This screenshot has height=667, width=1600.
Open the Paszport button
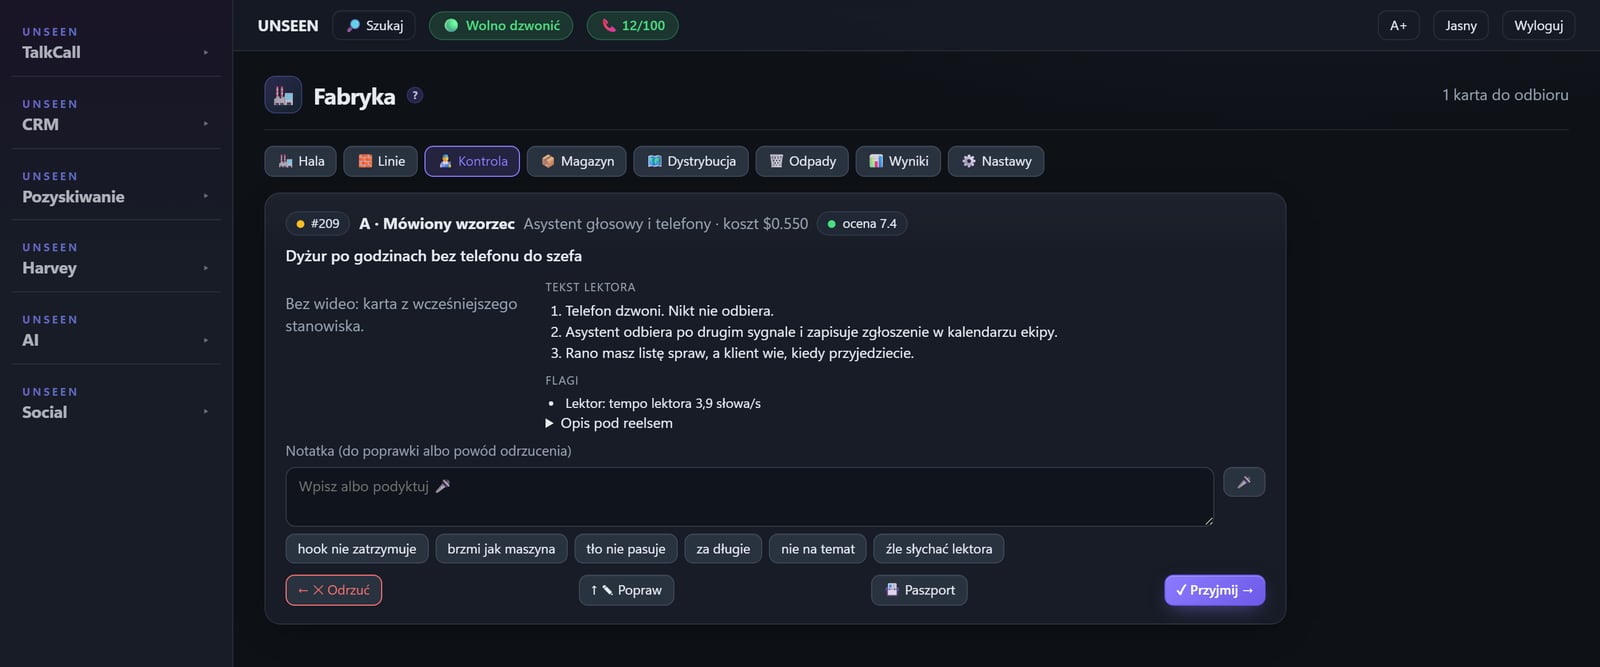pyautogui.click(x=919, y=590)
